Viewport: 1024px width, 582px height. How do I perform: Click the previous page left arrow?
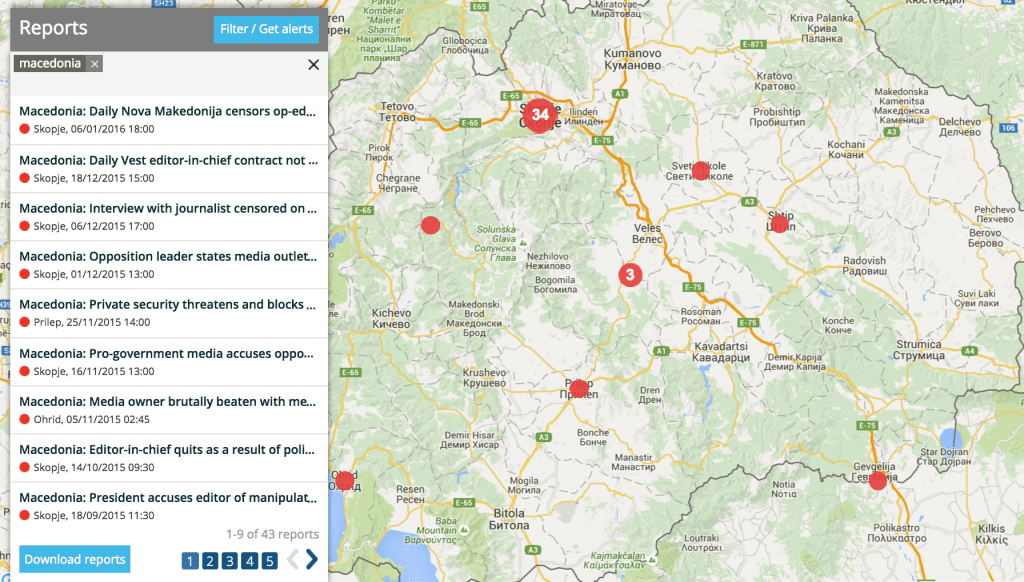click(x=292, y=559)
